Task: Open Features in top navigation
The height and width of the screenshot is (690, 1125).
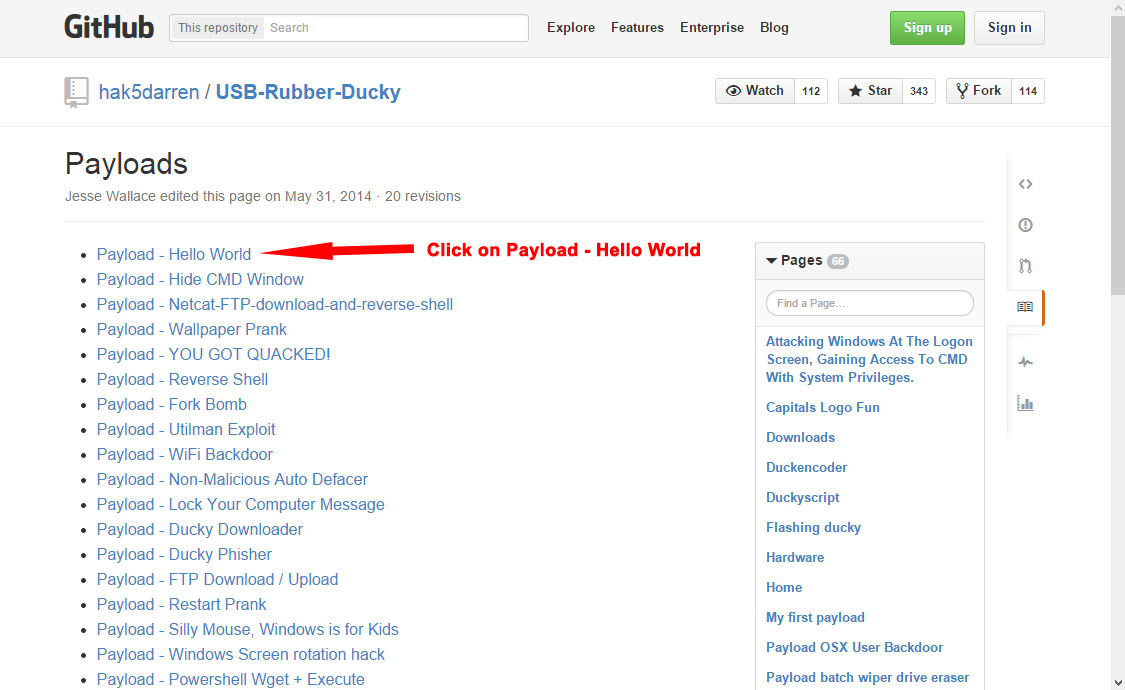Action: tap(637, 27)
